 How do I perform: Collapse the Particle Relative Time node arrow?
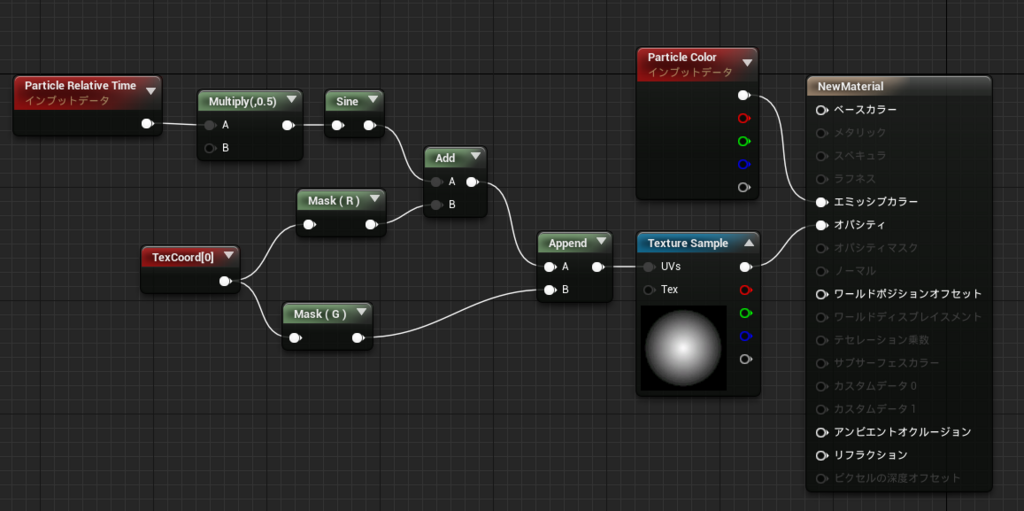[x=151, y=91]
